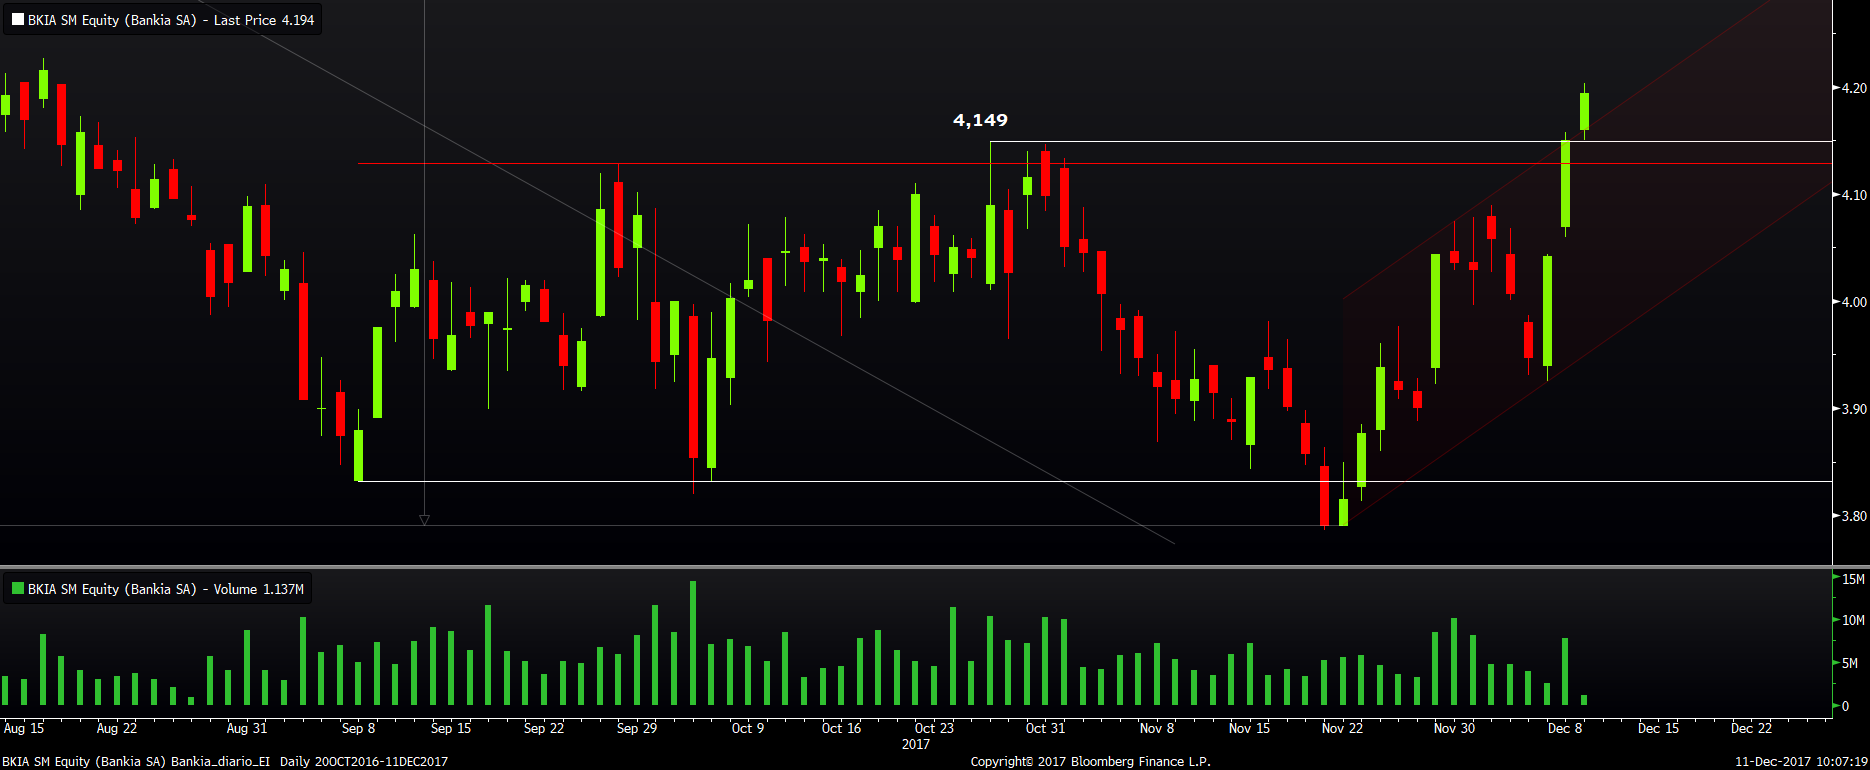Click the 15M volume axis label

(x=1853, y=579)
